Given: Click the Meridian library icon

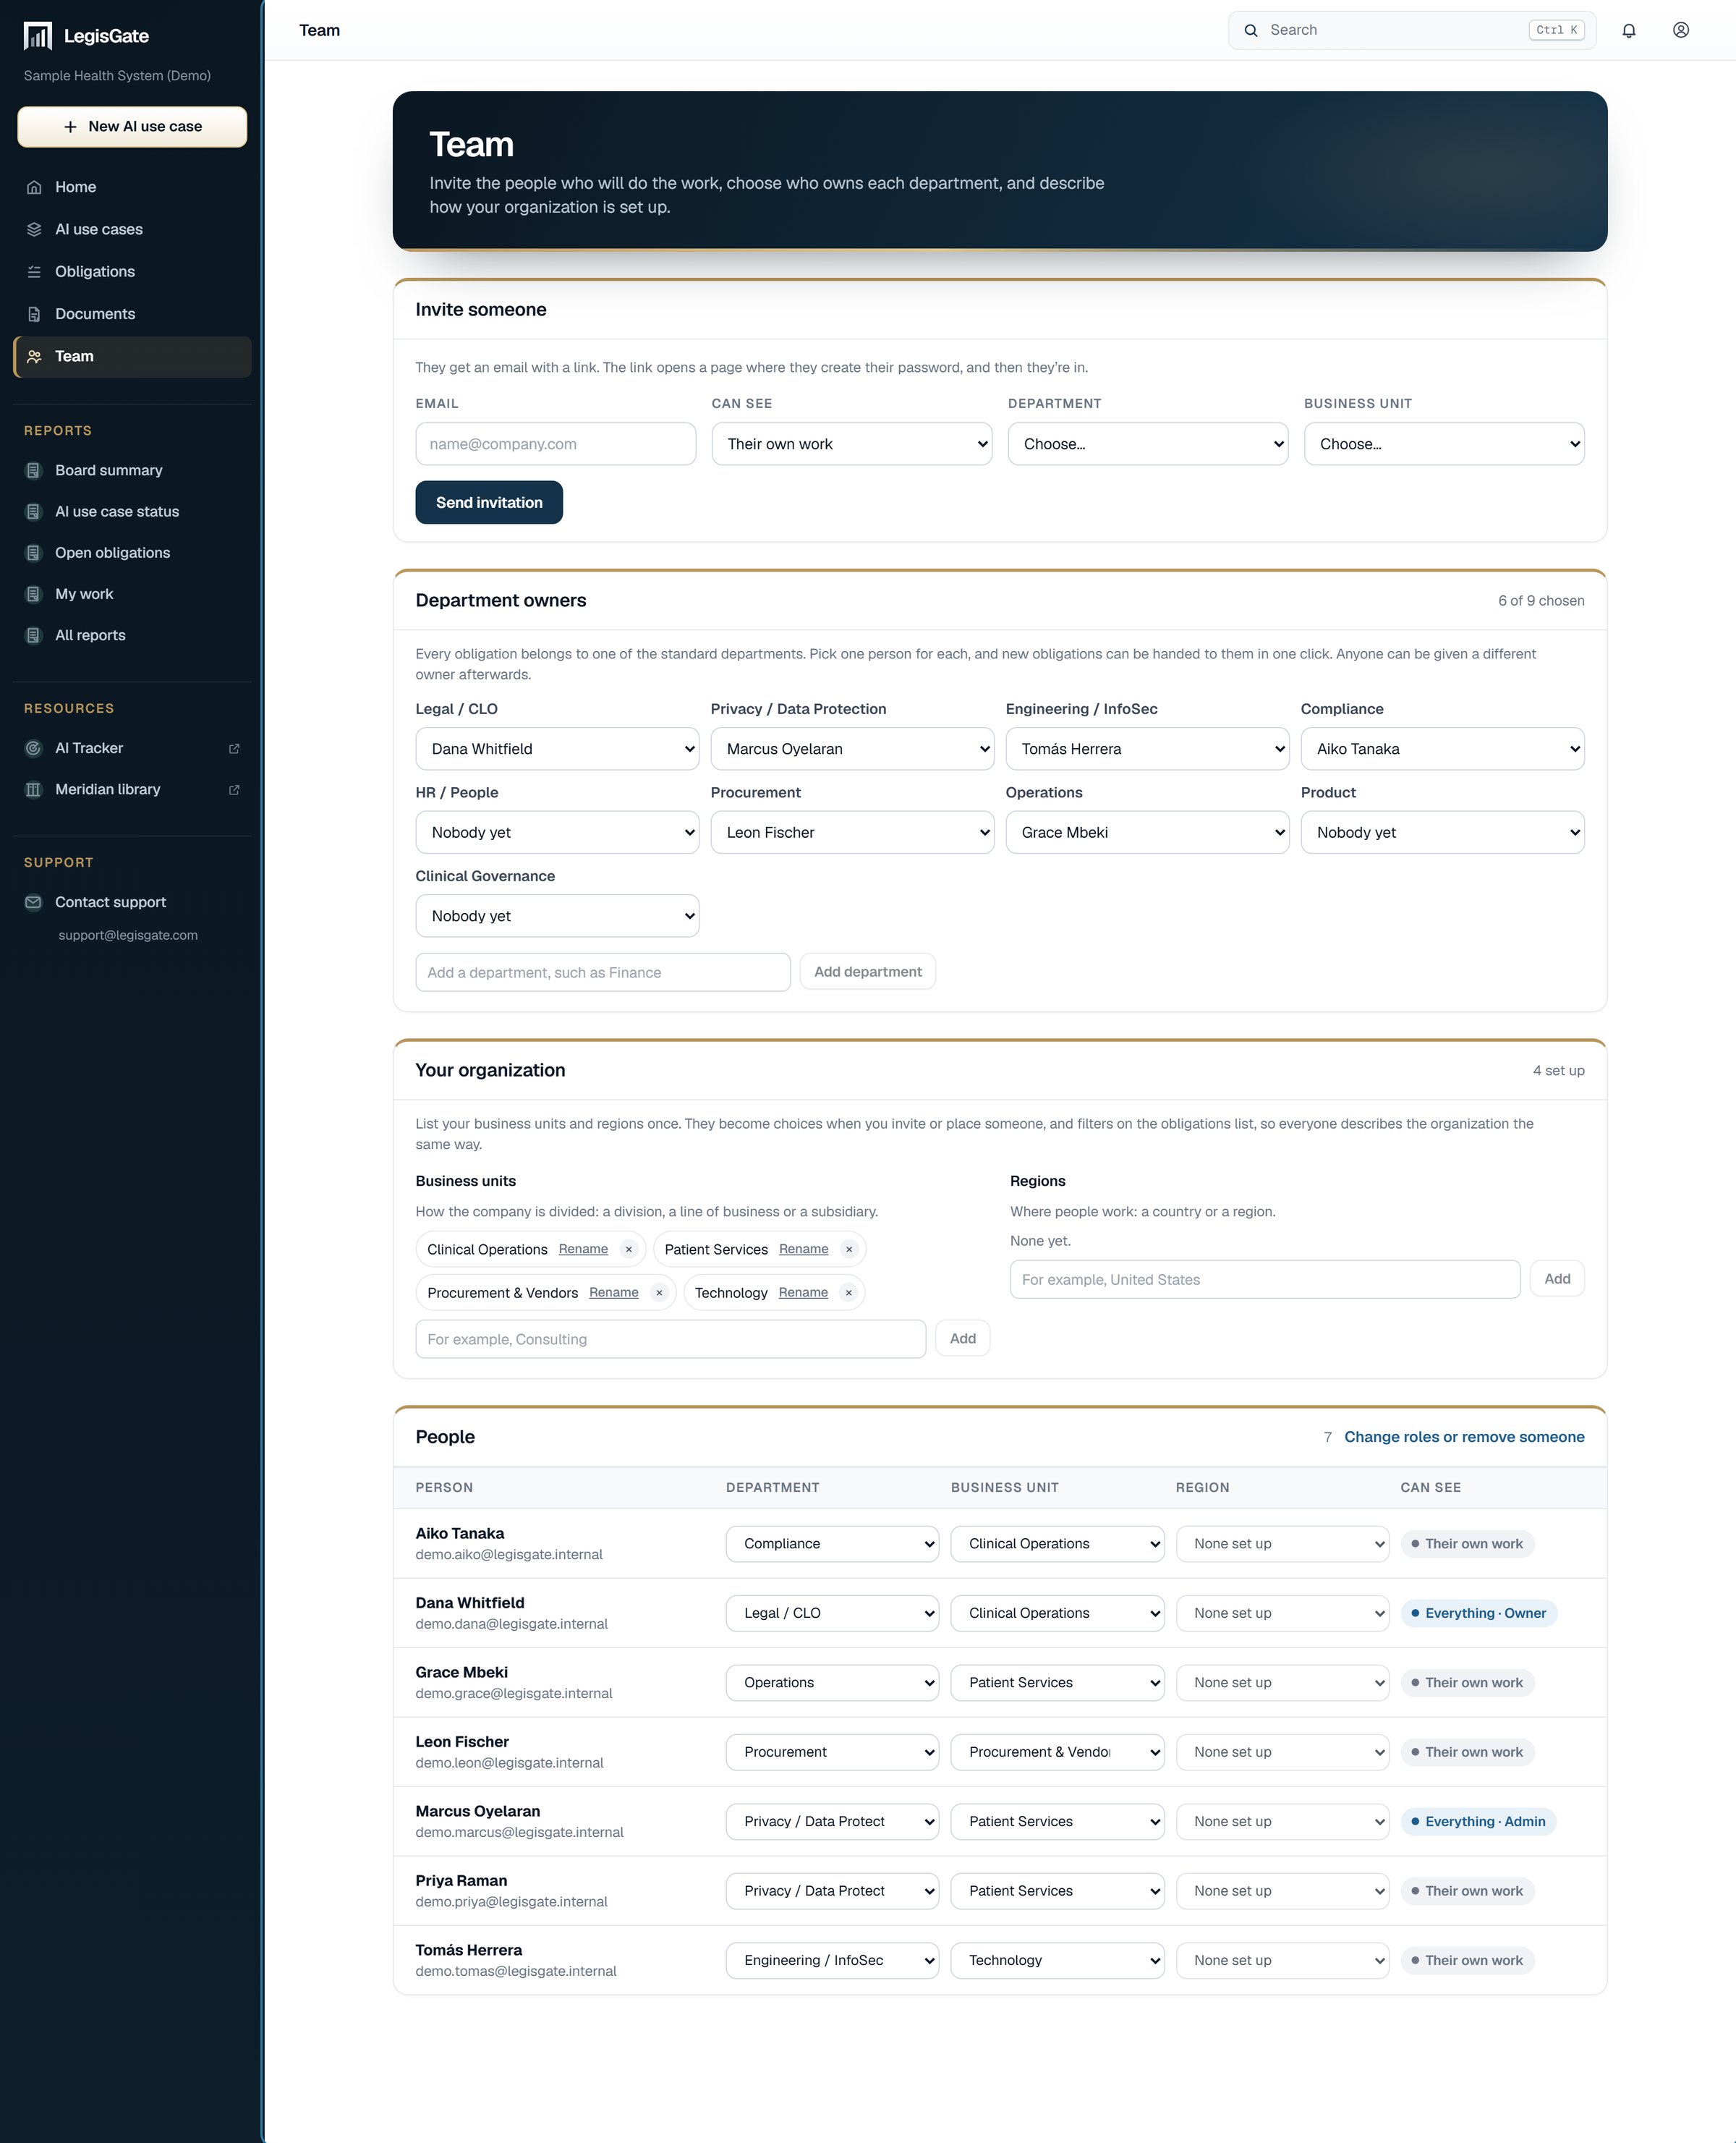Looking at the screenshot, I should (x=33, y=789).
